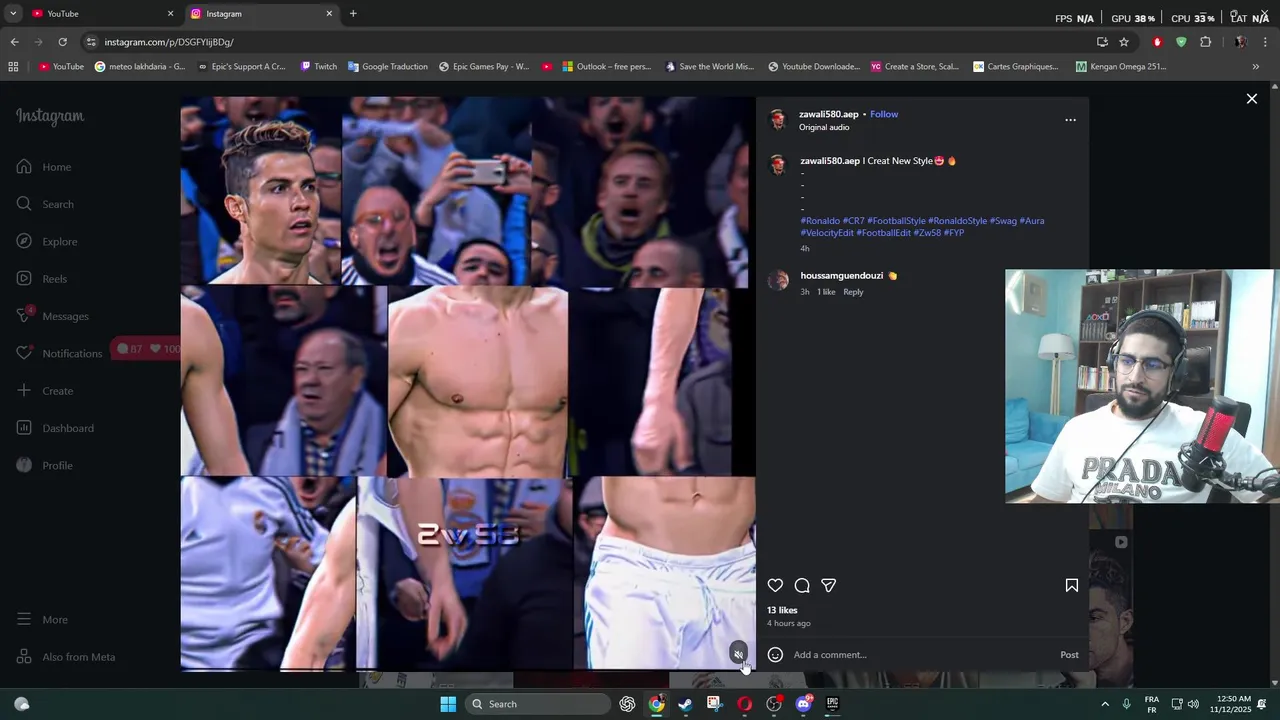Image resolution: width=1280 pixels, height=720 pixels.
Task: Share the post with the paper plane icon
Action: coord(828,585)
